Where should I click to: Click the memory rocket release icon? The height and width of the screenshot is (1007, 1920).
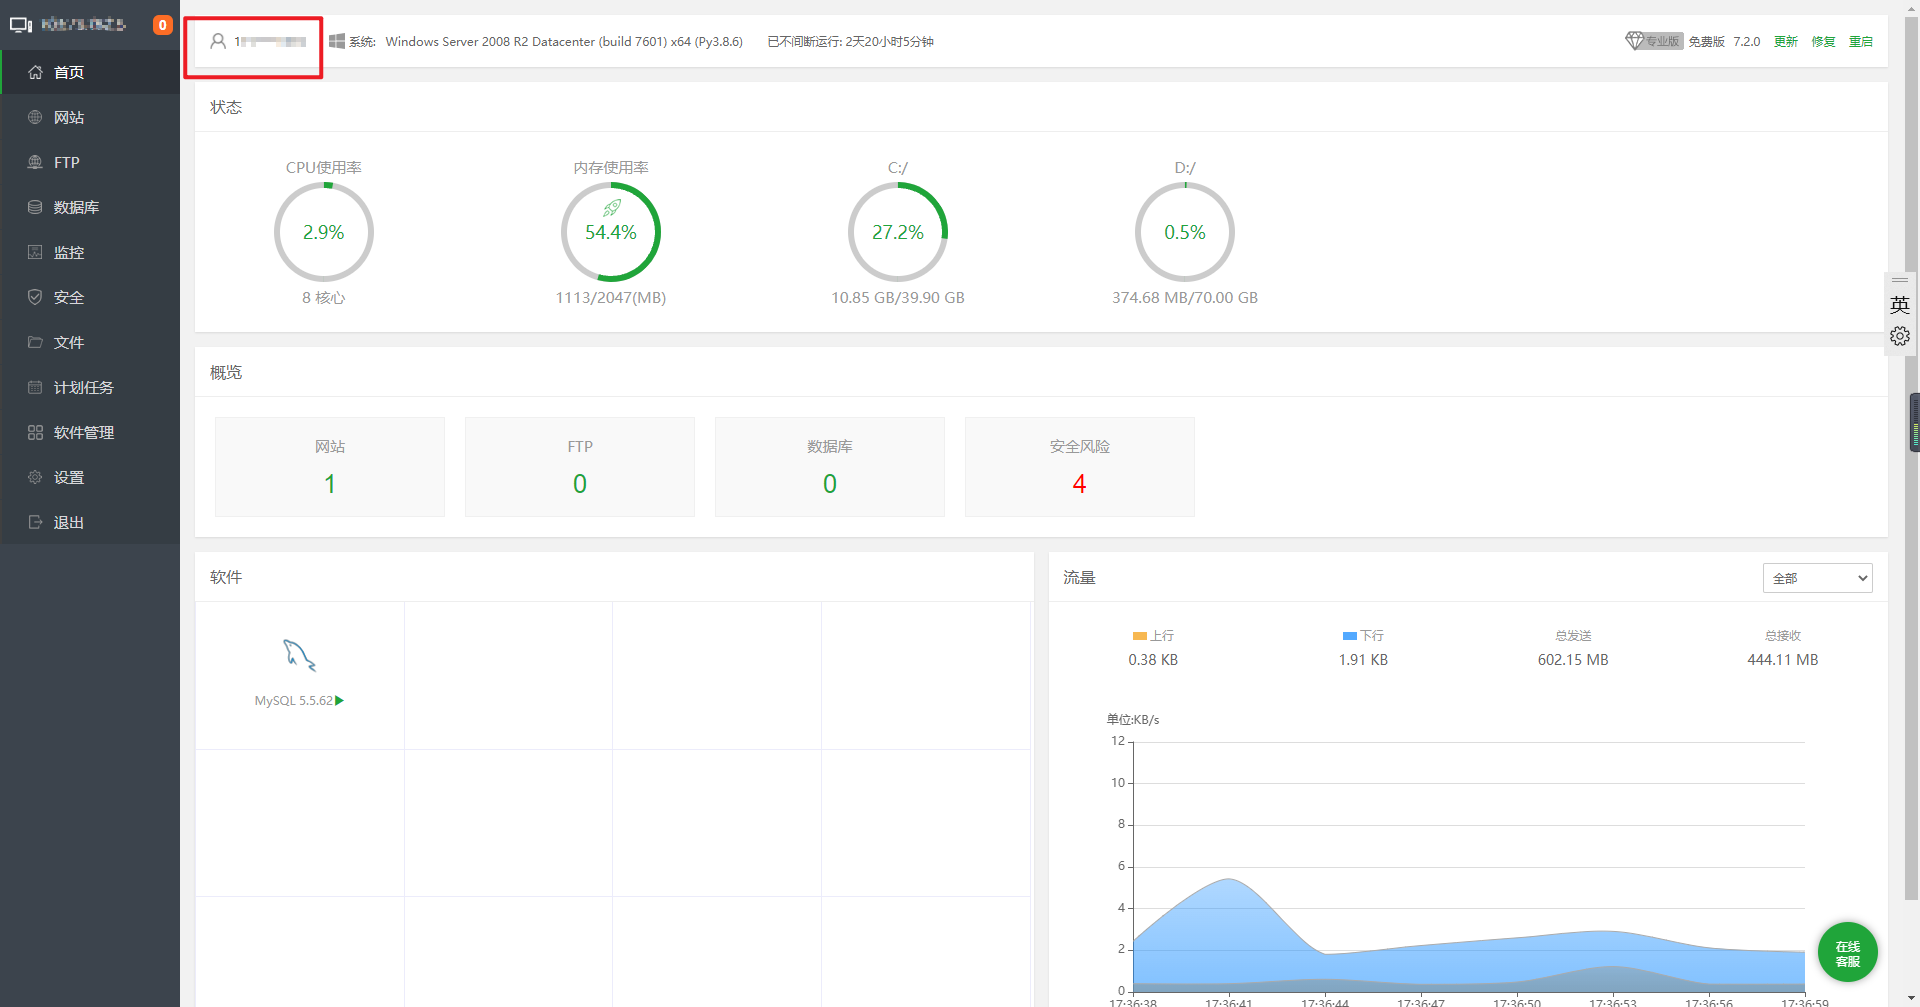point(611,208)
